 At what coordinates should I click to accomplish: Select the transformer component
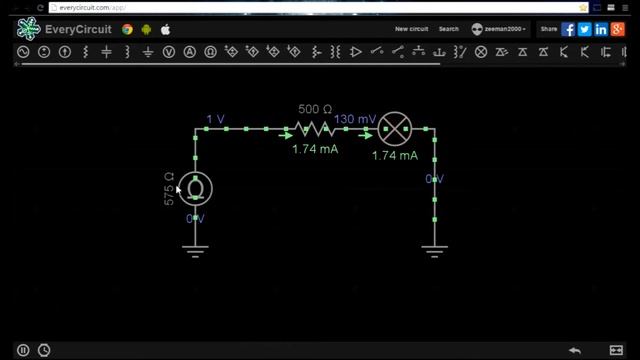pos(336,52)
